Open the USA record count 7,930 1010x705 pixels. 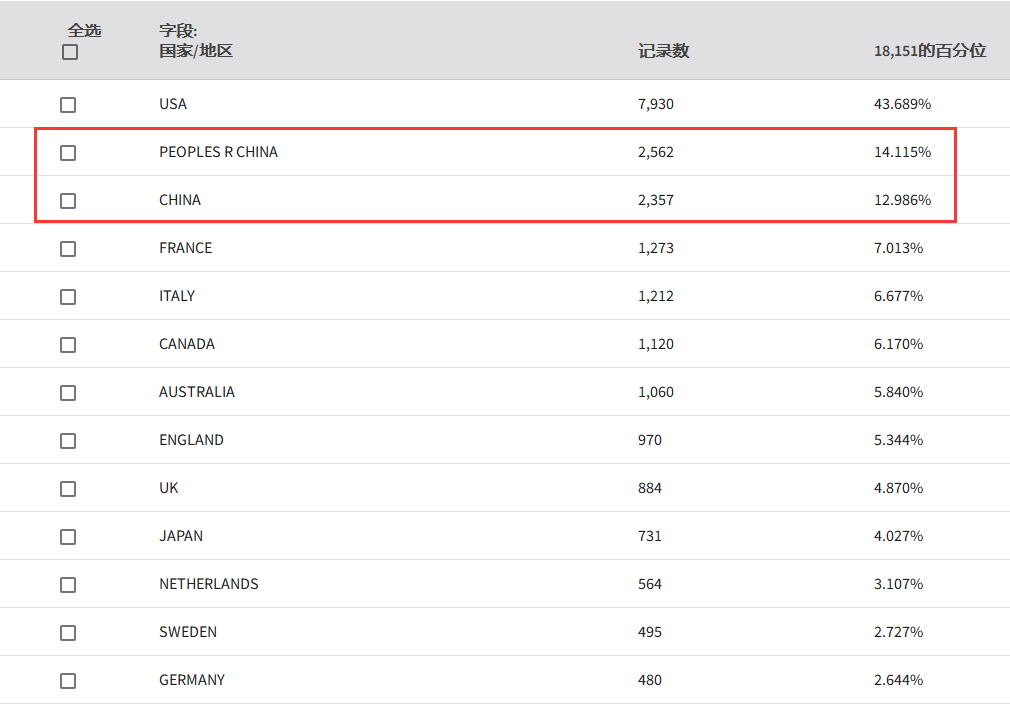click(x=655, y=104)
